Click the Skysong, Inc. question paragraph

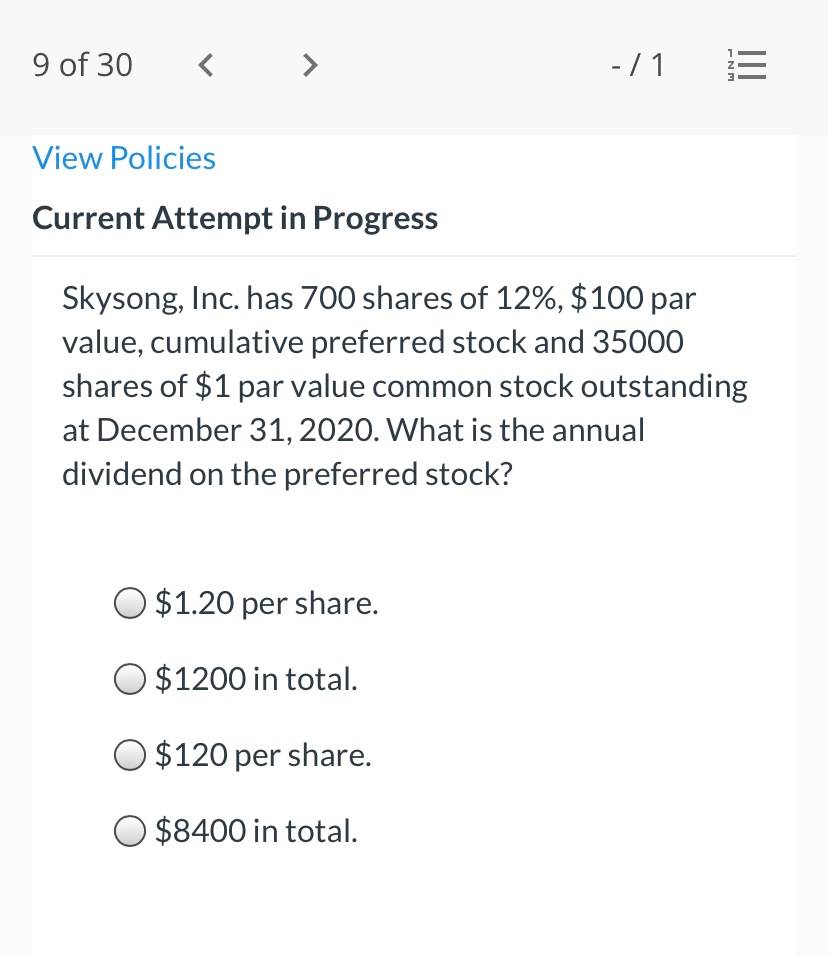tap(405, 386)
